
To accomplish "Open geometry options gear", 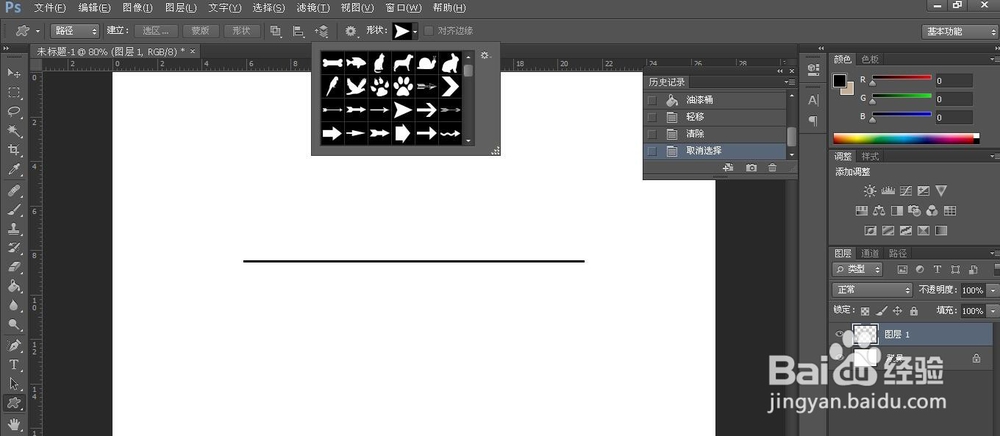I will (351, 31).
